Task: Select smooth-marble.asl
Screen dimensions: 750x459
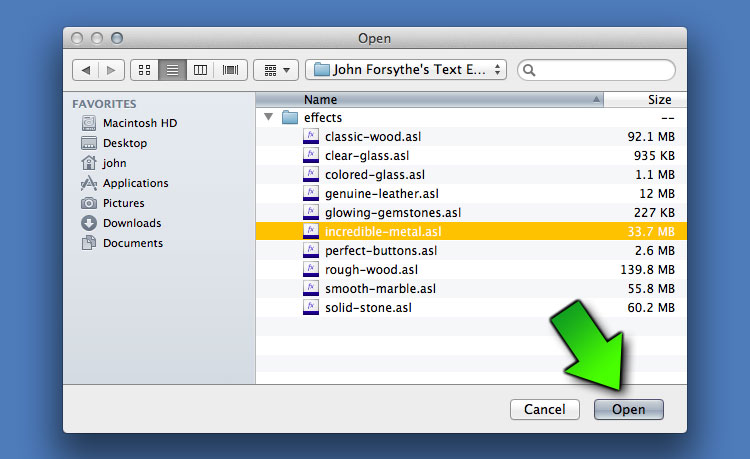Action: click(471, 289)
